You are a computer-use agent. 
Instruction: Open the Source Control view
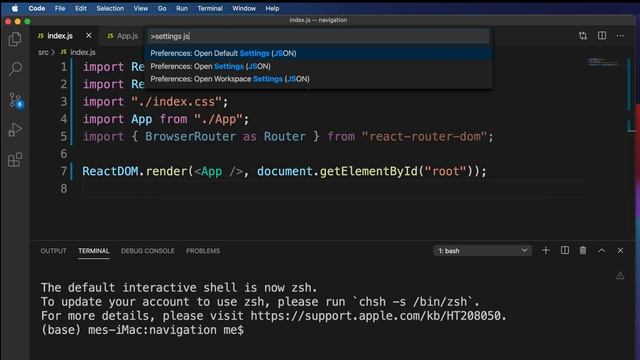click(16, 100)
